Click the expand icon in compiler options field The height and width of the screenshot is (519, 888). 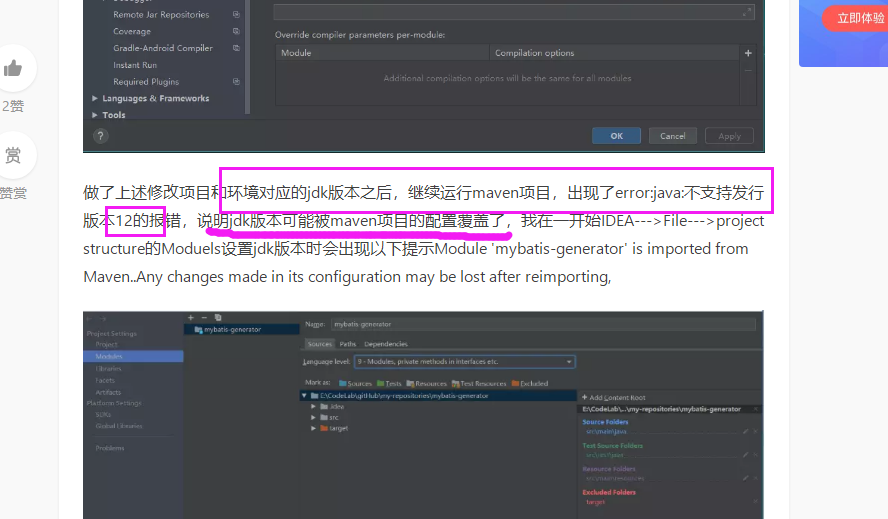[x=746, y=12]
